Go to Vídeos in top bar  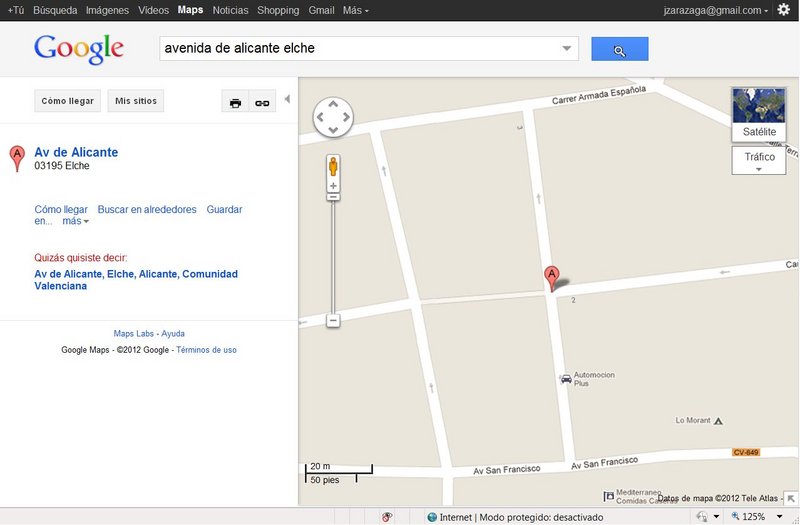[153, 10]
